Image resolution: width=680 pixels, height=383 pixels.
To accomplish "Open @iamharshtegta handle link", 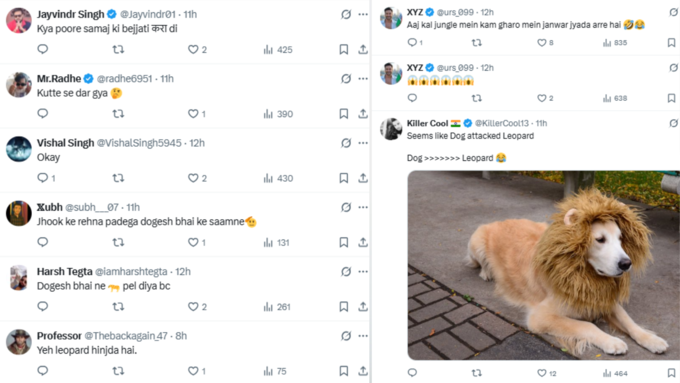I will (131, 272).
